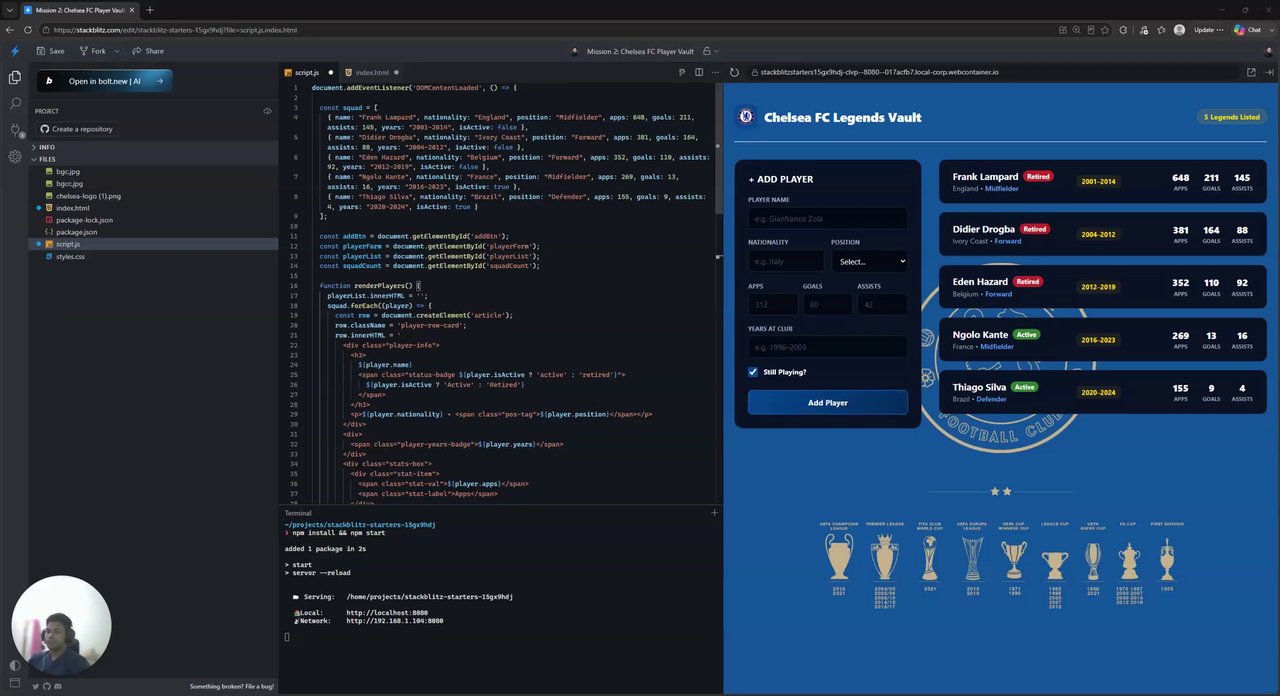Open package.json file
1280x696 pixels.
76,232
